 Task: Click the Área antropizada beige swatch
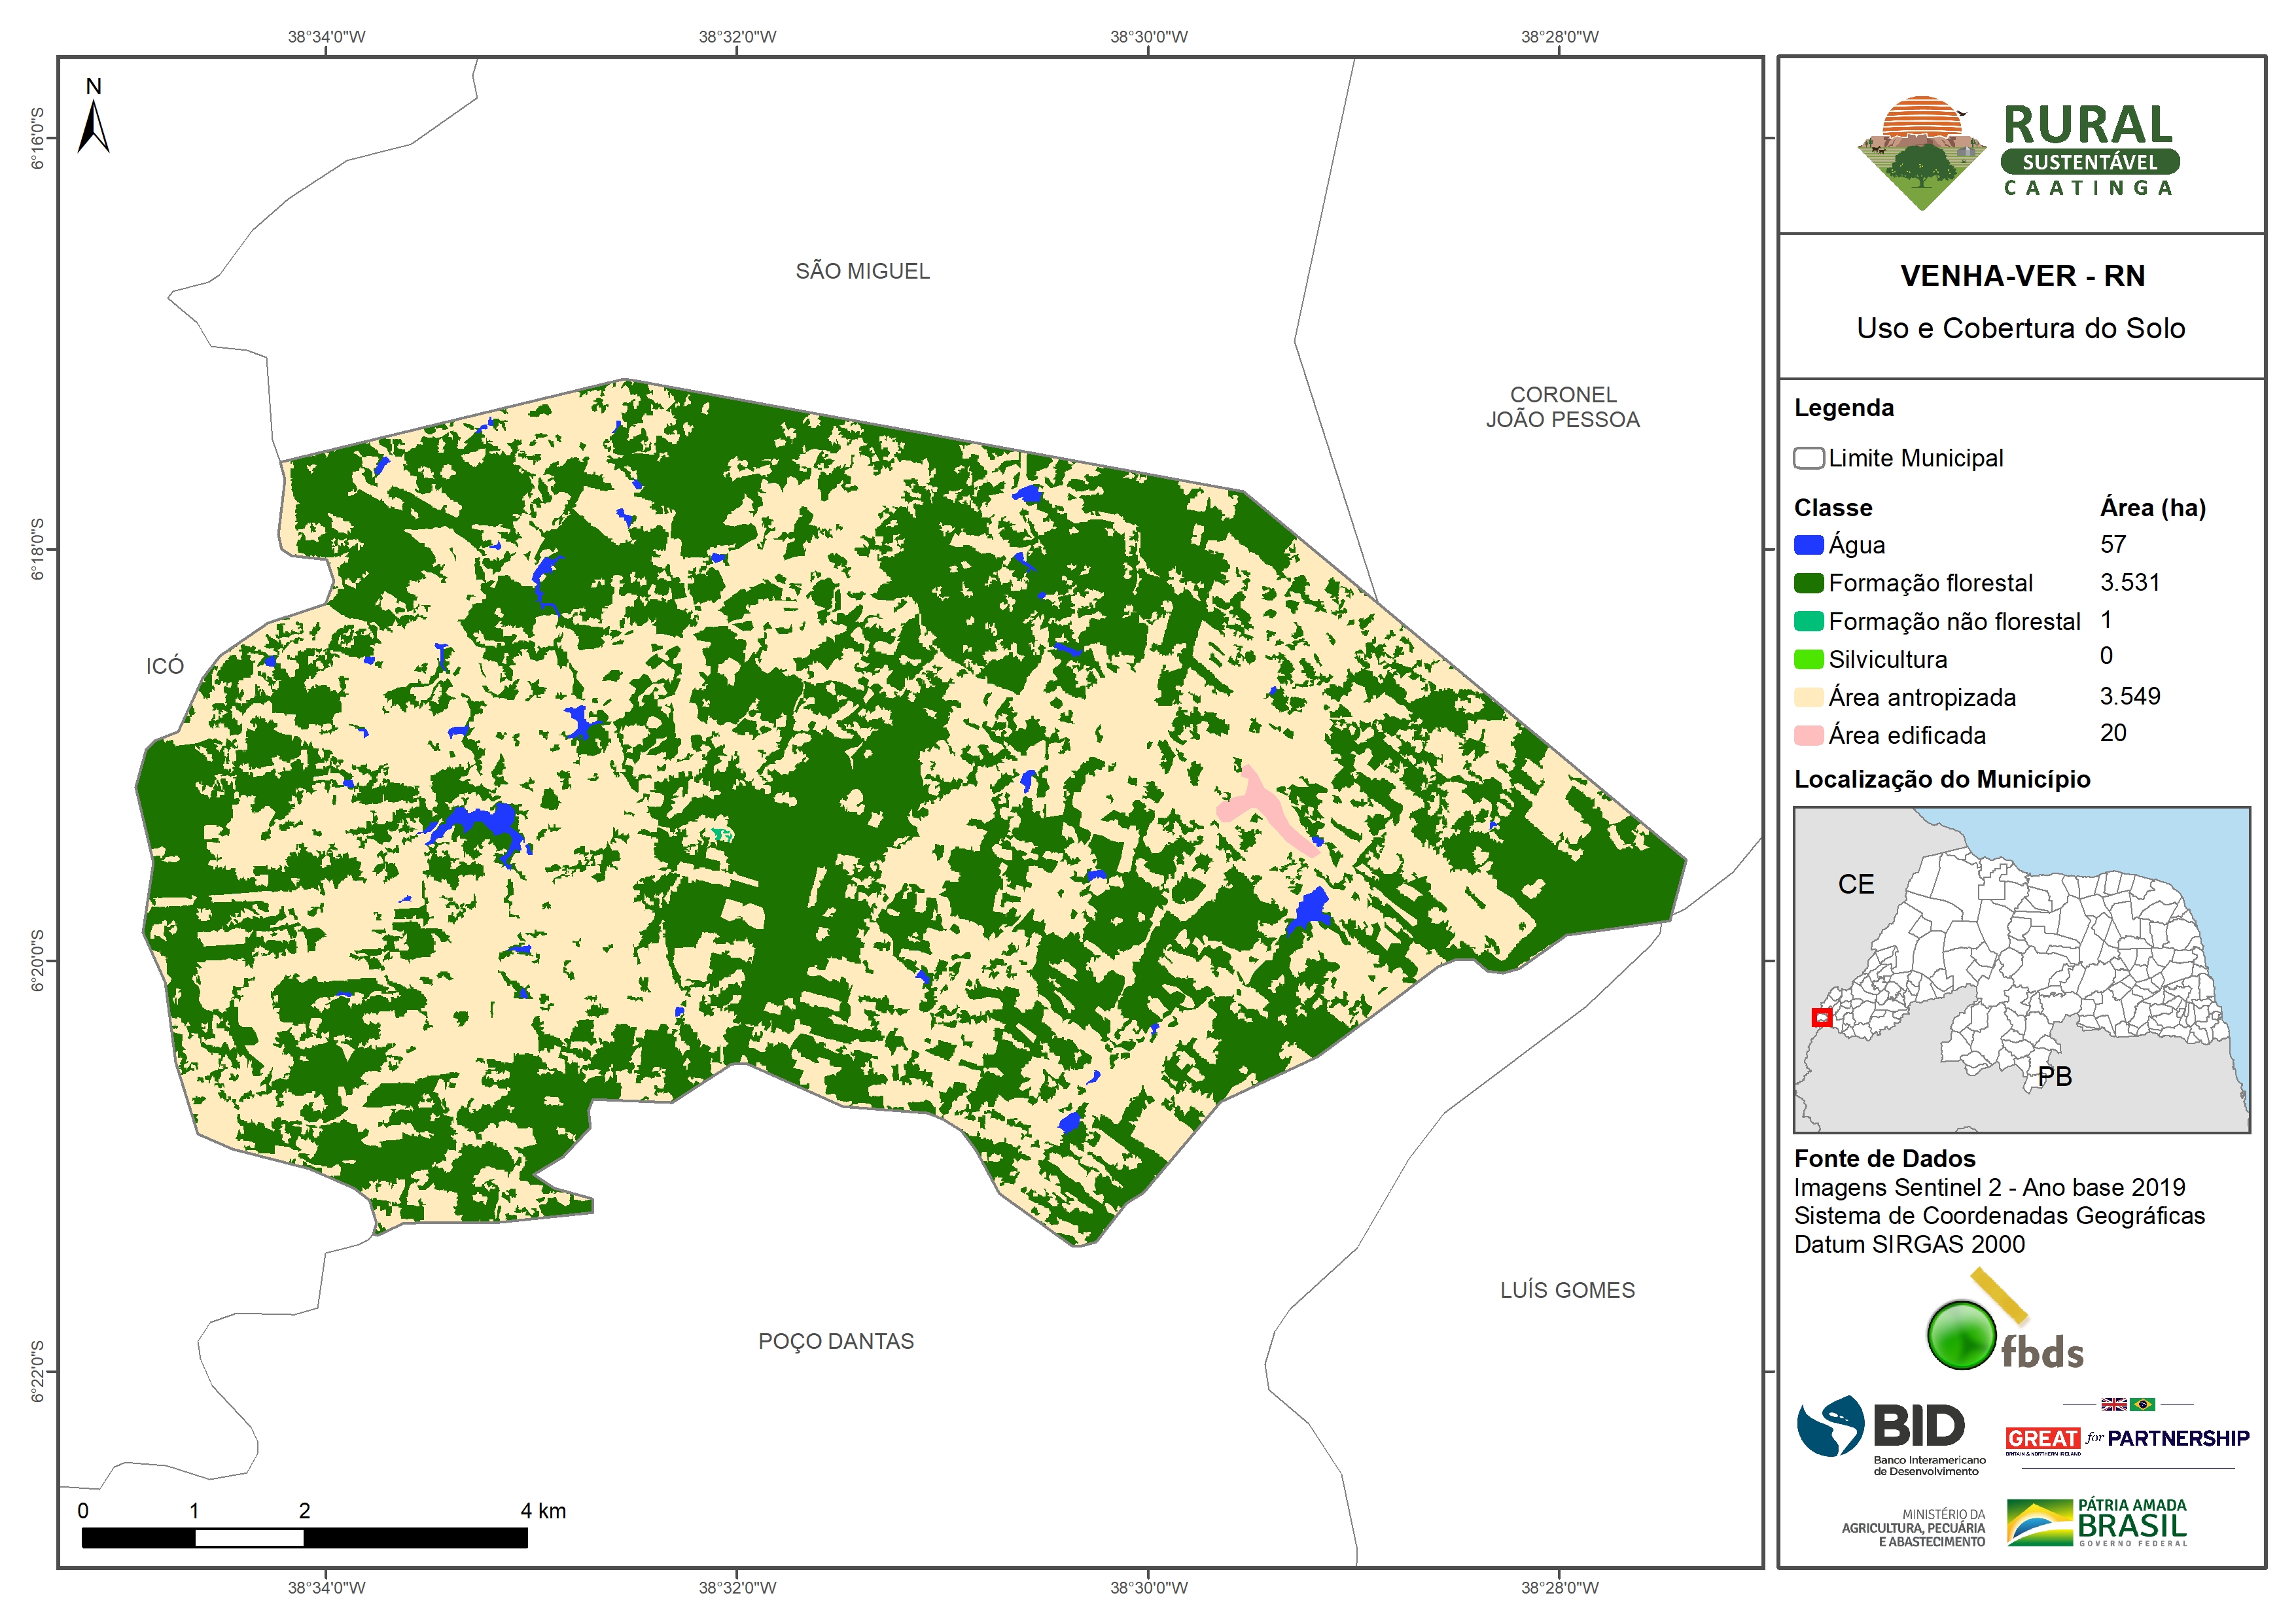point(1808,697)
